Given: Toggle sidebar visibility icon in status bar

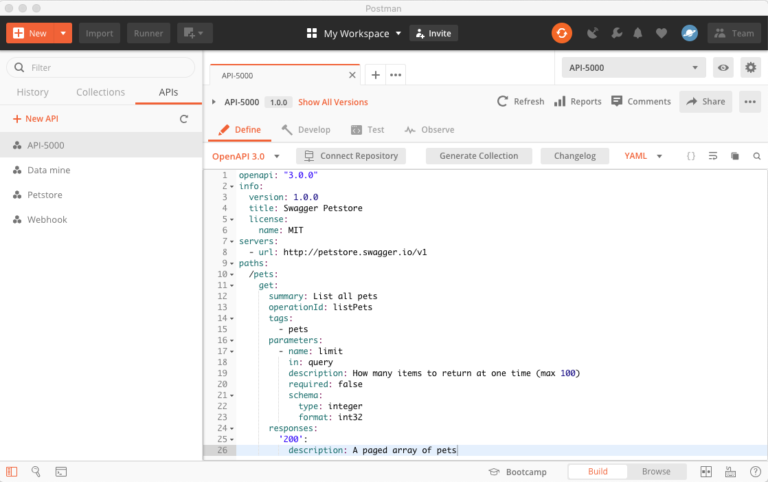Looking at the screenshot, I should (x=12, y=471).
